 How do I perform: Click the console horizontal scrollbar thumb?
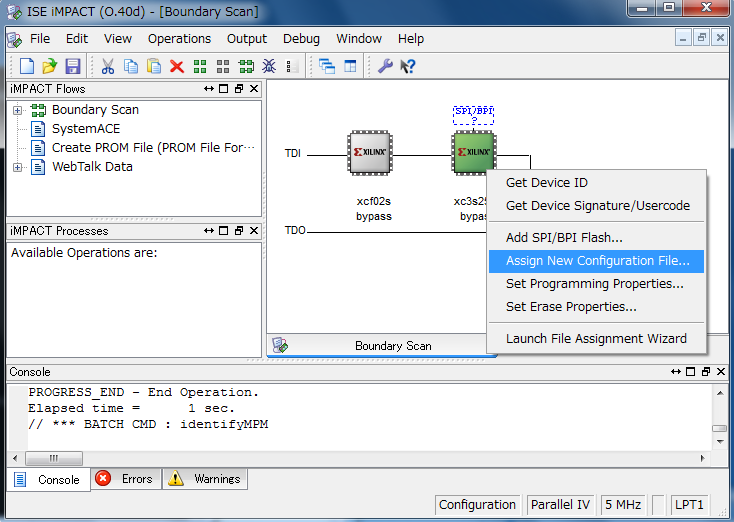click(54, 458)
